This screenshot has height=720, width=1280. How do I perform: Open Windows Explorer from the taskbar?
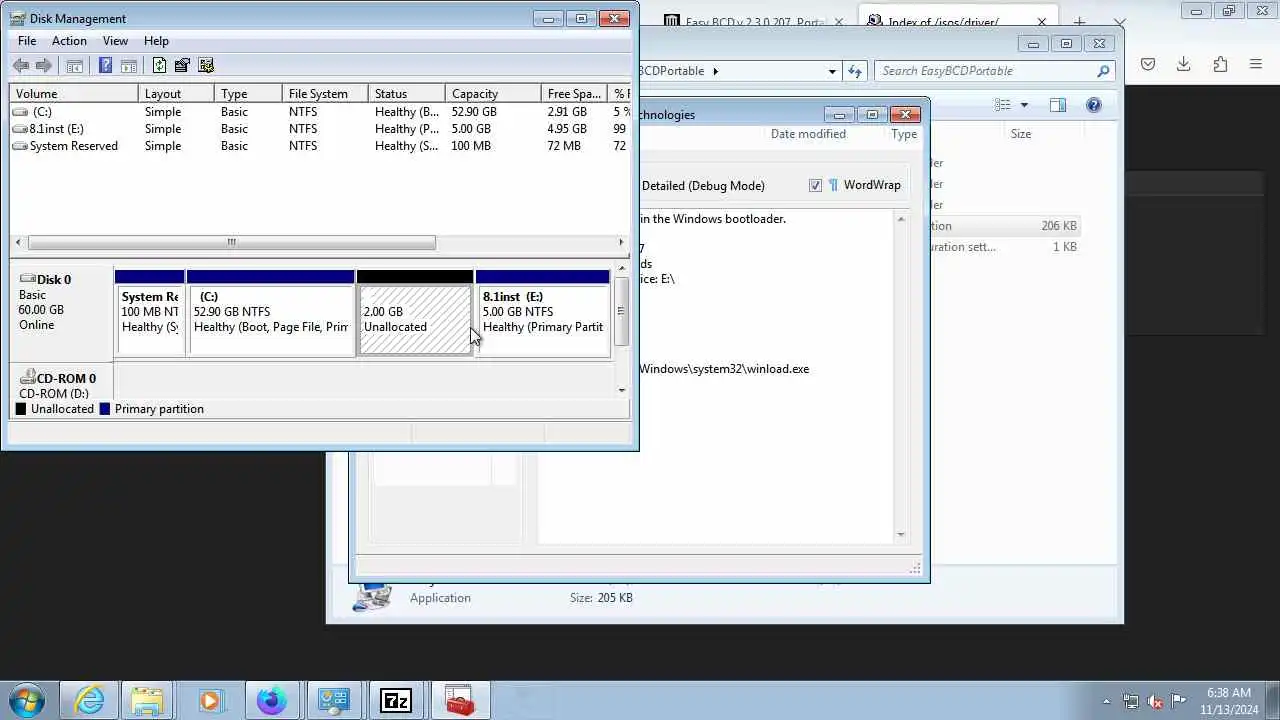(148, 700)
